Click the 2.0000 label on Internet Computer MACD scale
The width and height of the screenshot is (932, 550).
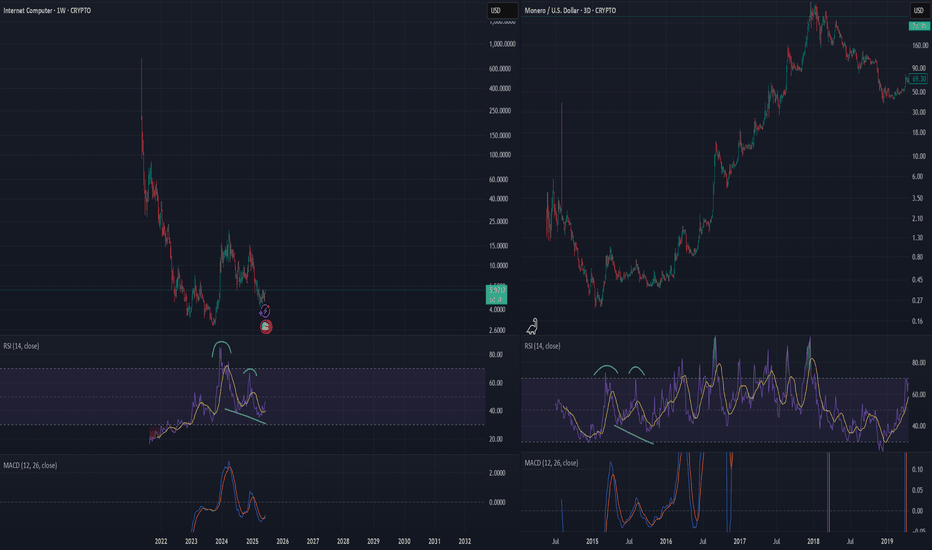pos(497,473)
